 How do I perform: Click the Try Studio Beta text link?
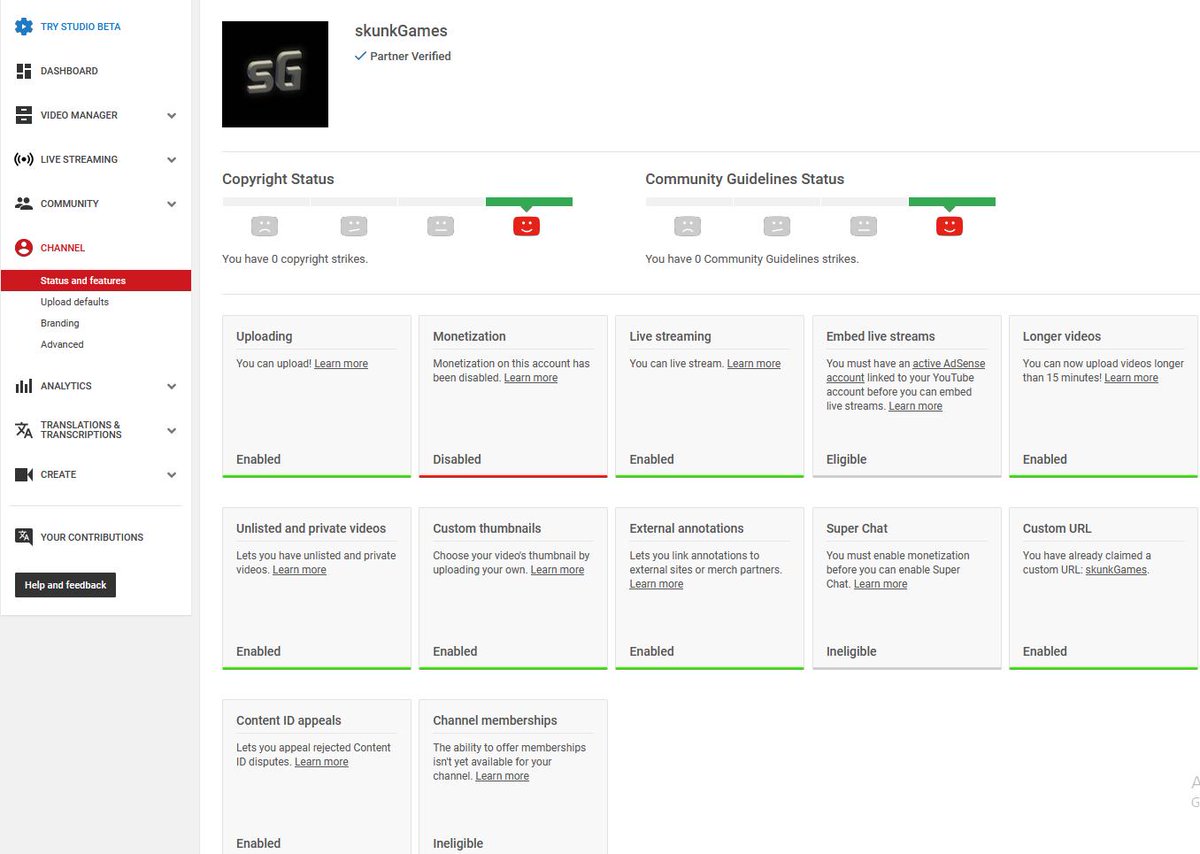[x=81, y=27]
